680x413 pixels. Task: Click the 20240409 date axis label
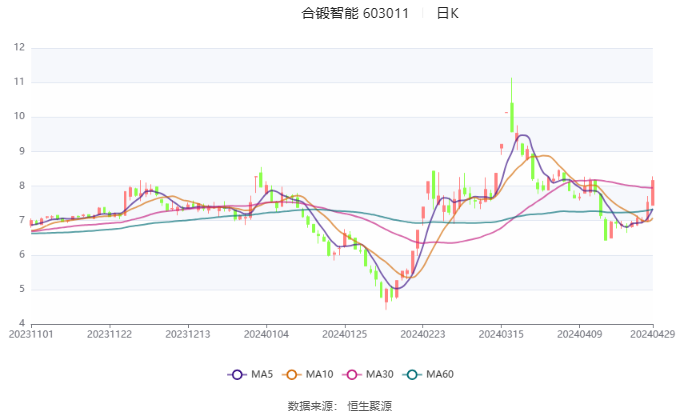point(579,334)
